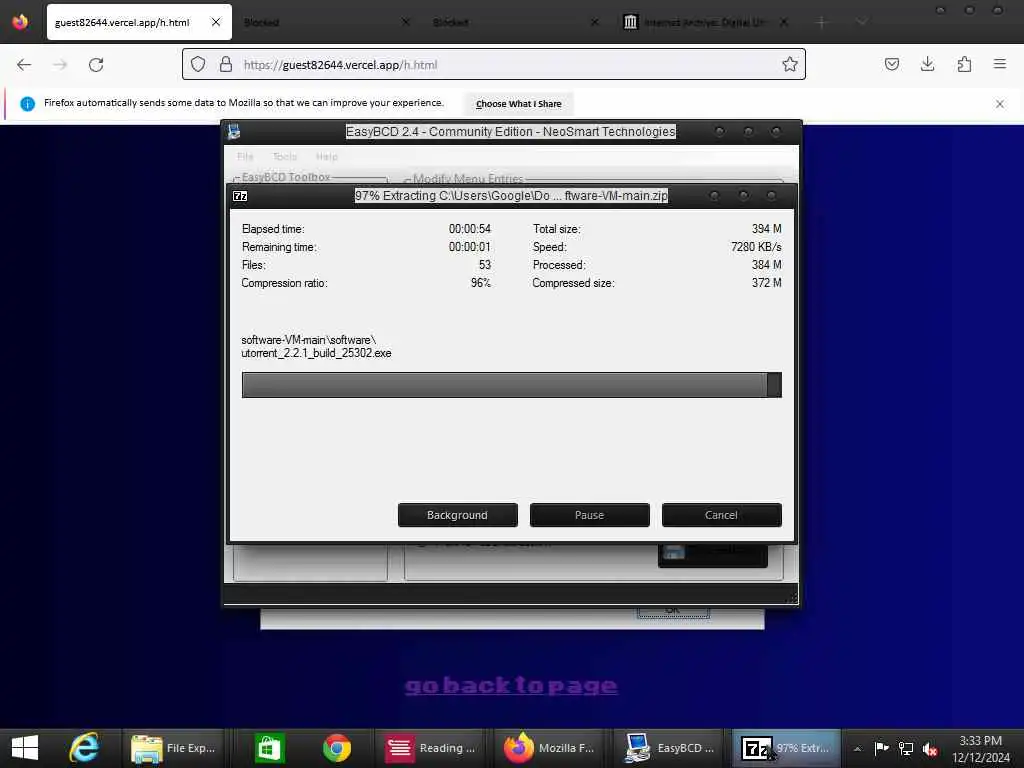
Task: Click the tracking protection shield icon
Action: tap(198, 65)
